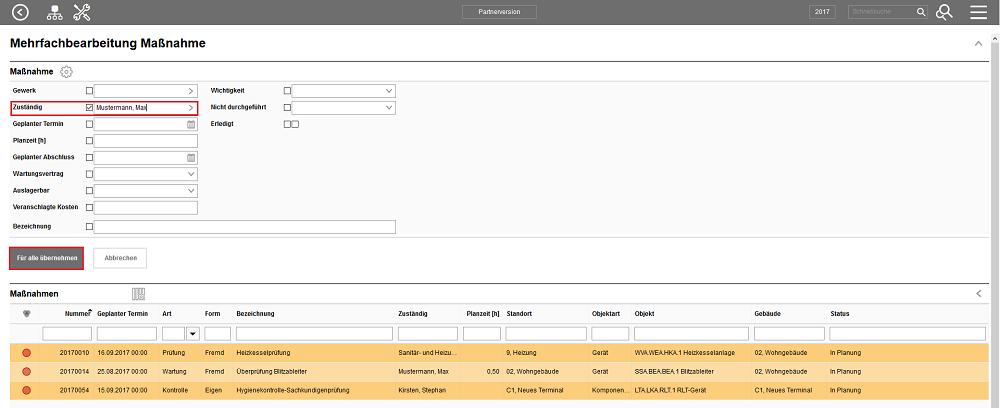Open the calendar picker for Geplanter Abschluss
Screen dimensions: 1000x408
pos(190,158)
